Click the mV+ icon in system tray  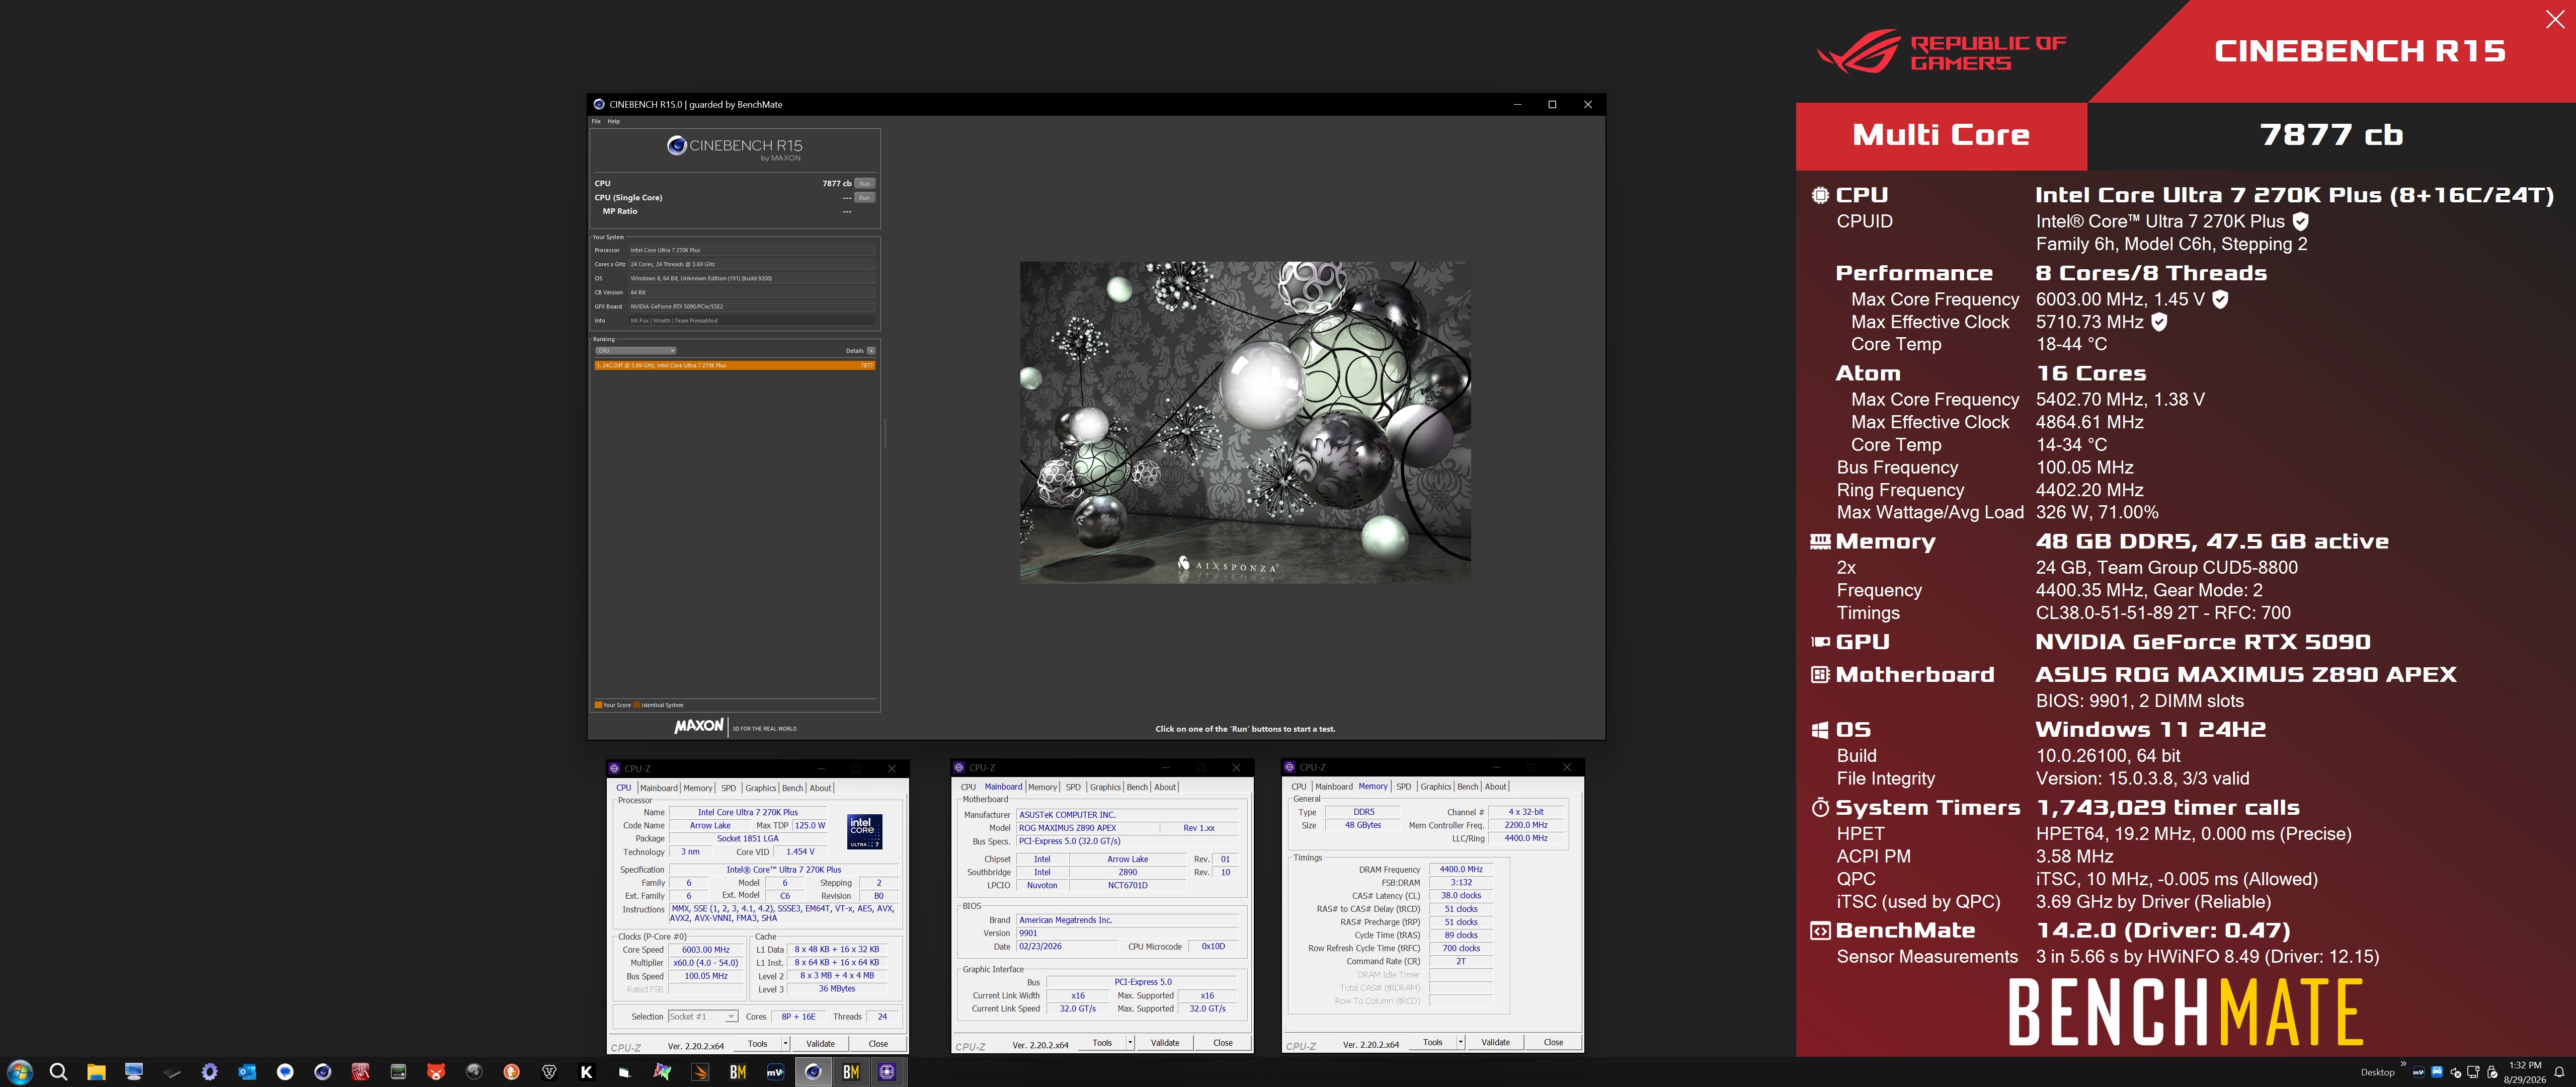(x=2418, y=1072)
